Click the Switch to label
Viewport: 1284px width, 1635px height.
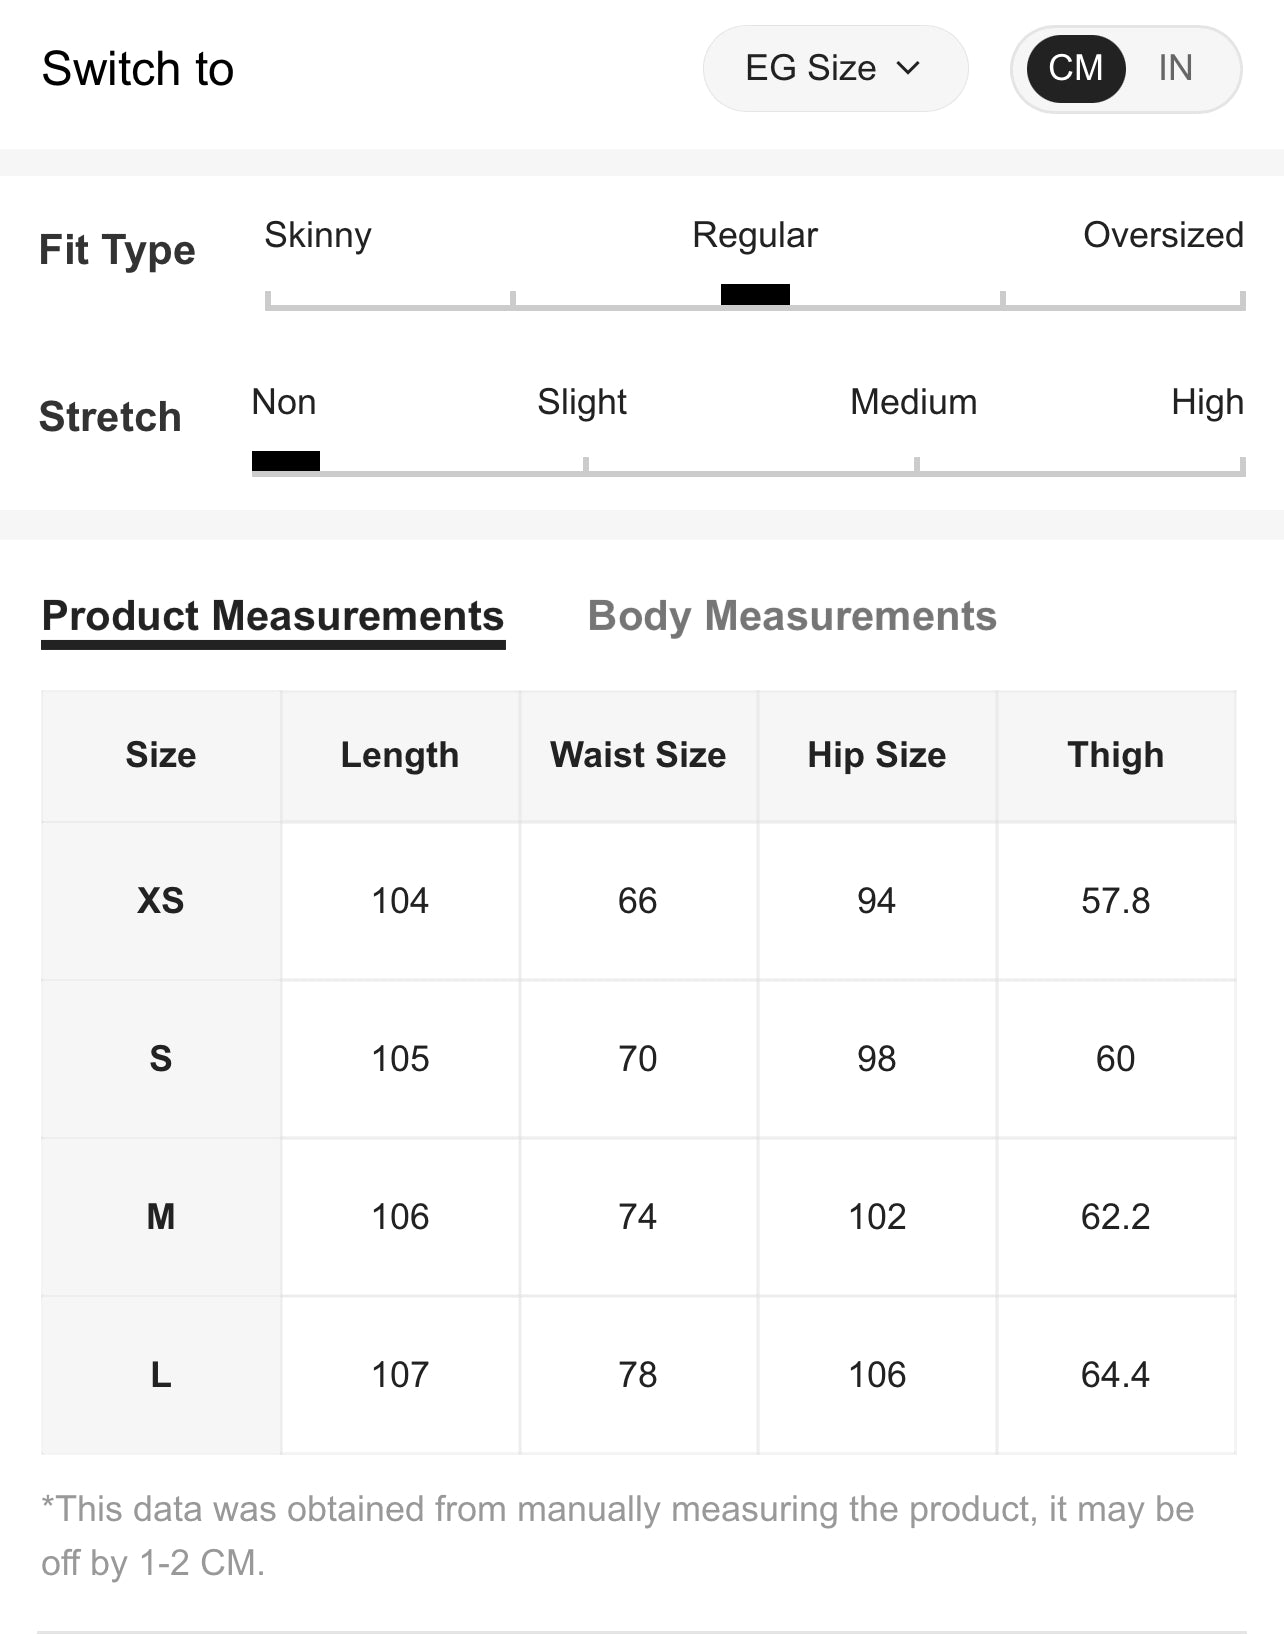point(138,69)
